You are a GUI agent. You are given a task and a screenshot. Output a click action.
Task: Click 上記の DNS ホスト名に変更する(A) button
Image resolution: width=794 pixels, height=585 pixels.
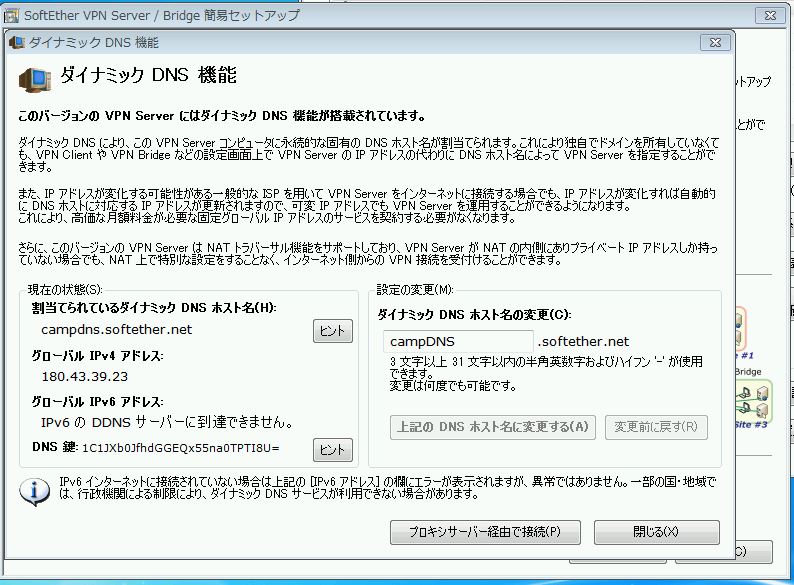pos(493,427)
